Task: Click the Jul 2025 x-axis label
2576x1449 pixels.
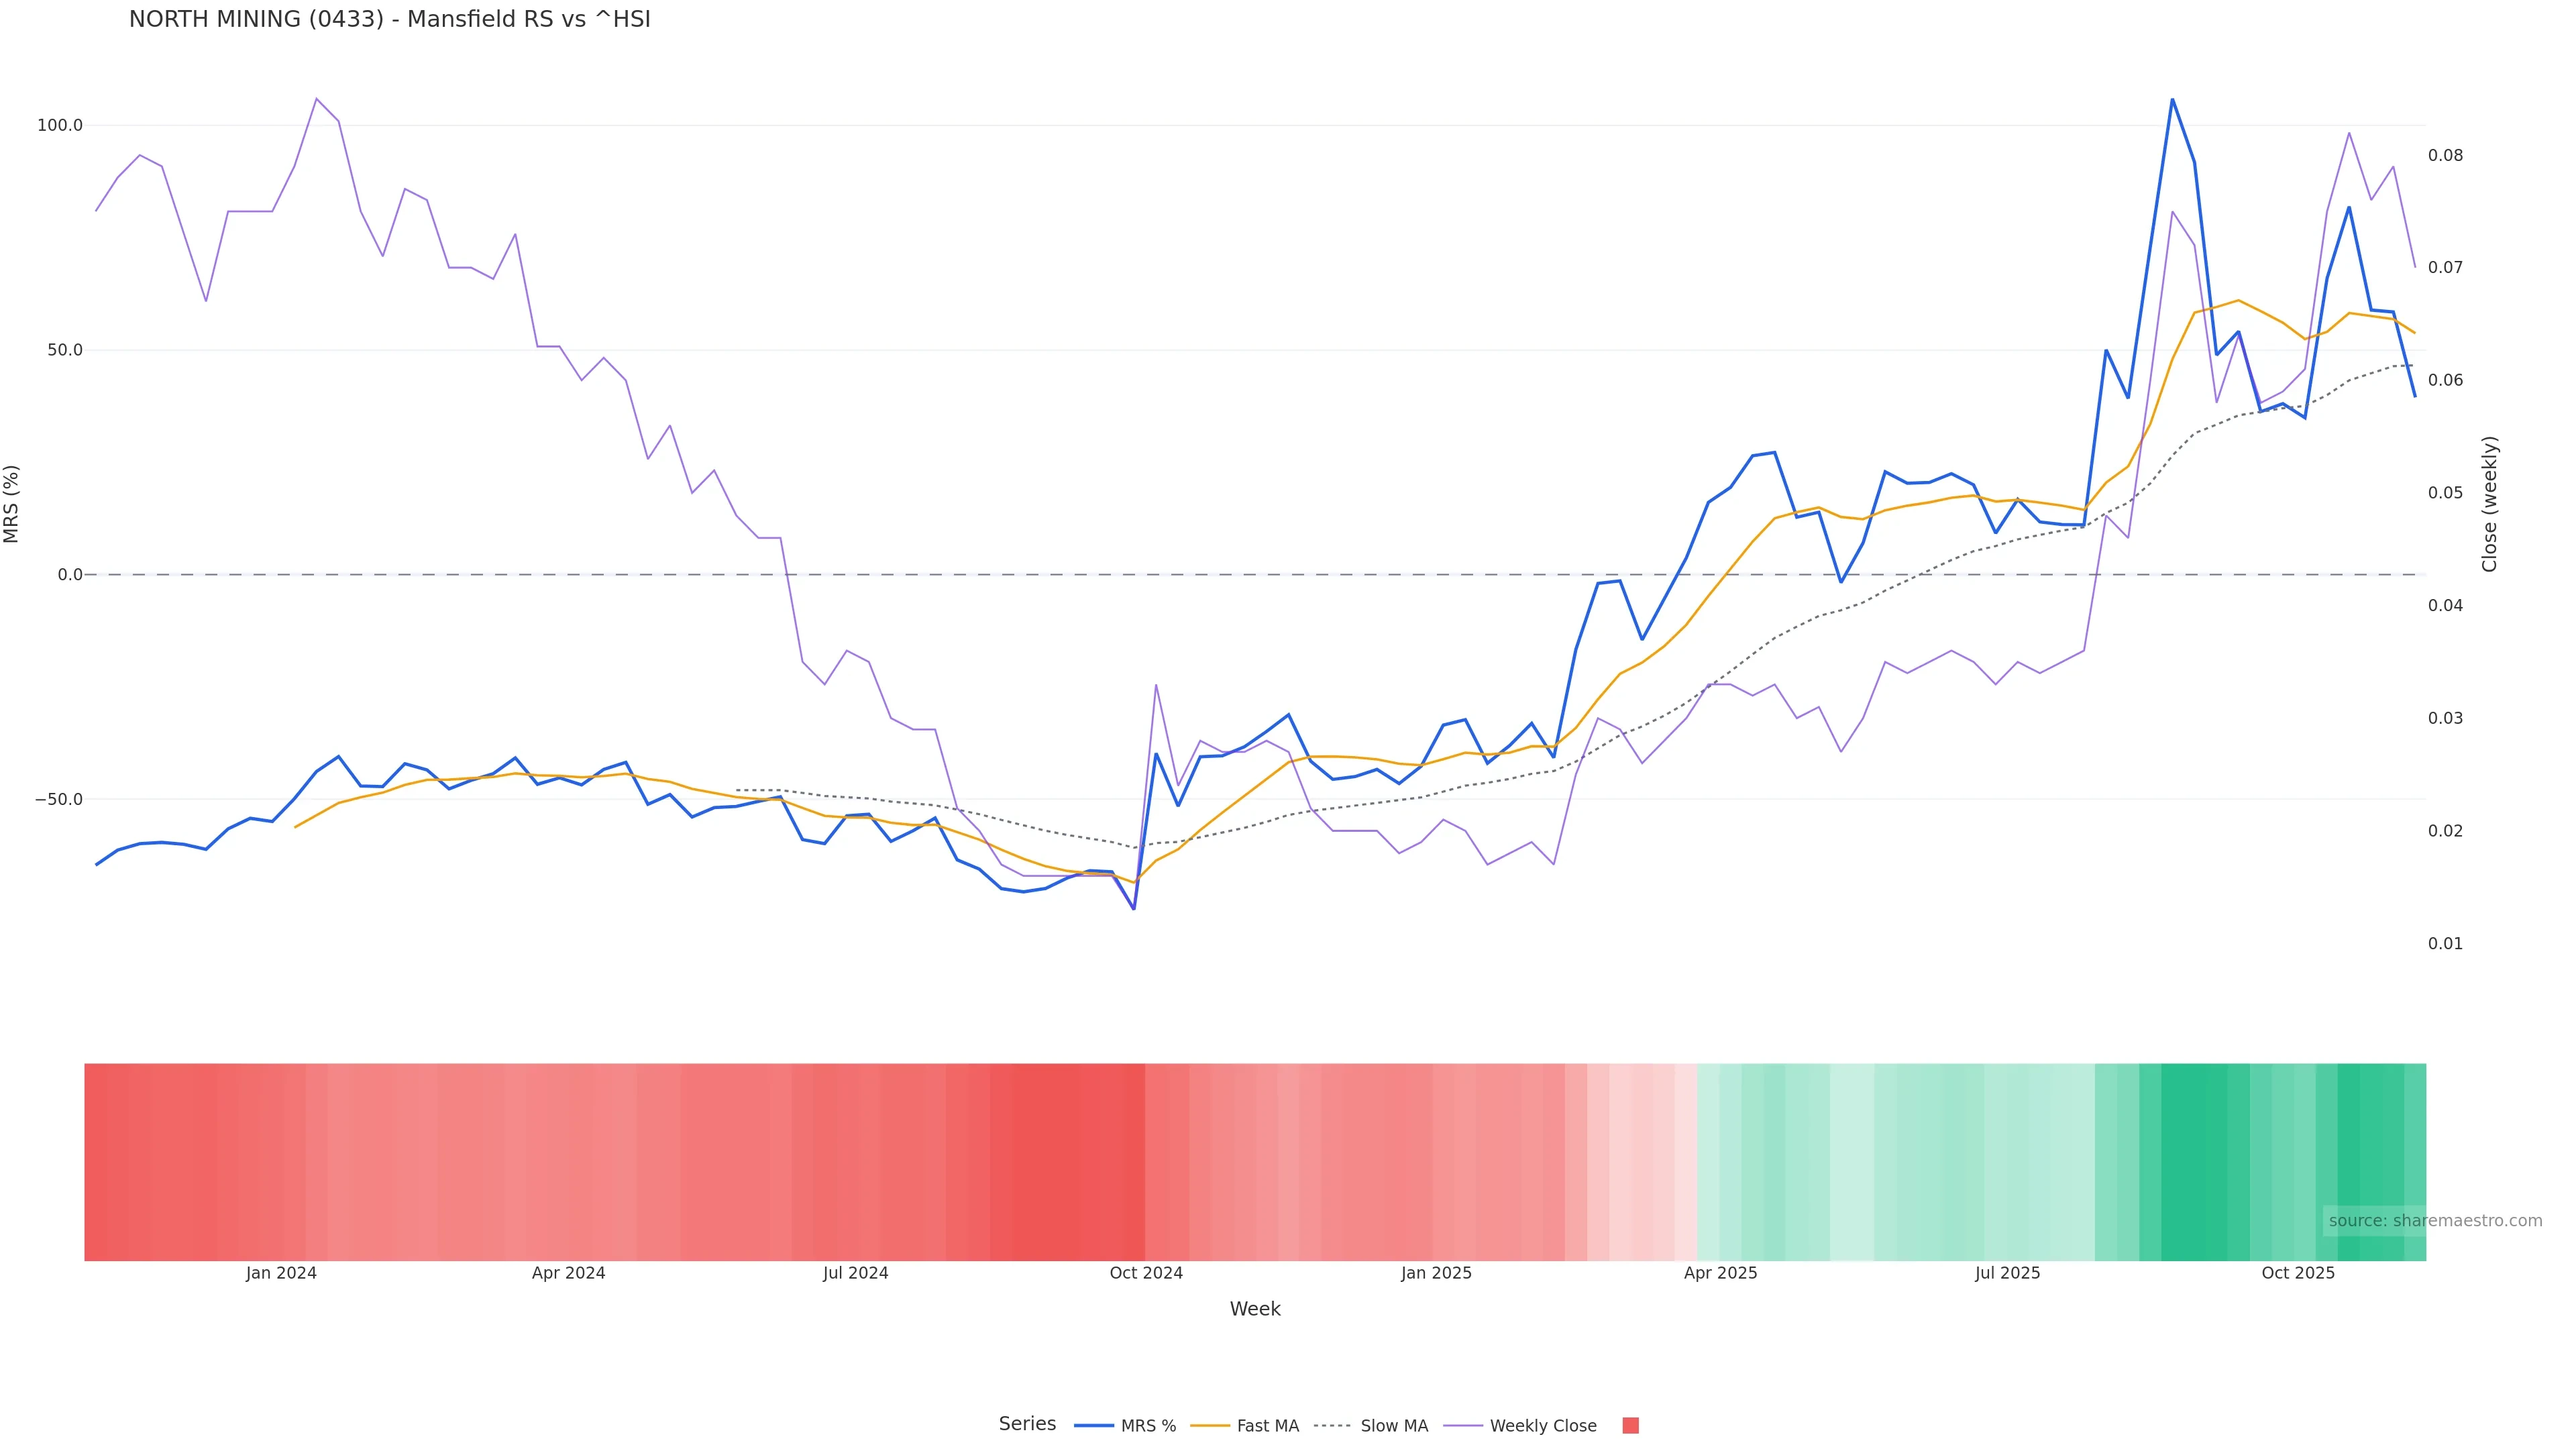Action: pos(2007,1273)
